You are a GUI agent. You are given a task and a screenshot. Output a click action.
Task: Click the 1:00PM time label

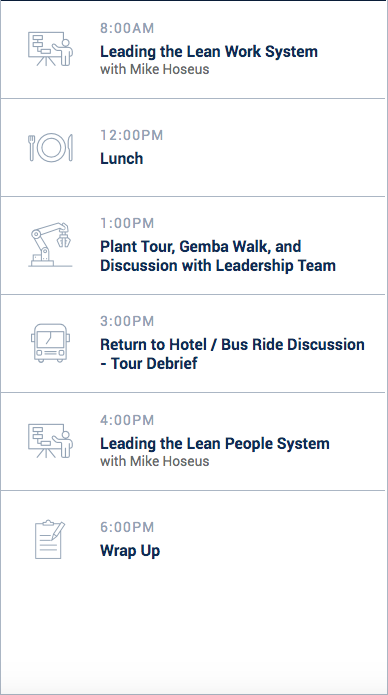coord(127,223)
